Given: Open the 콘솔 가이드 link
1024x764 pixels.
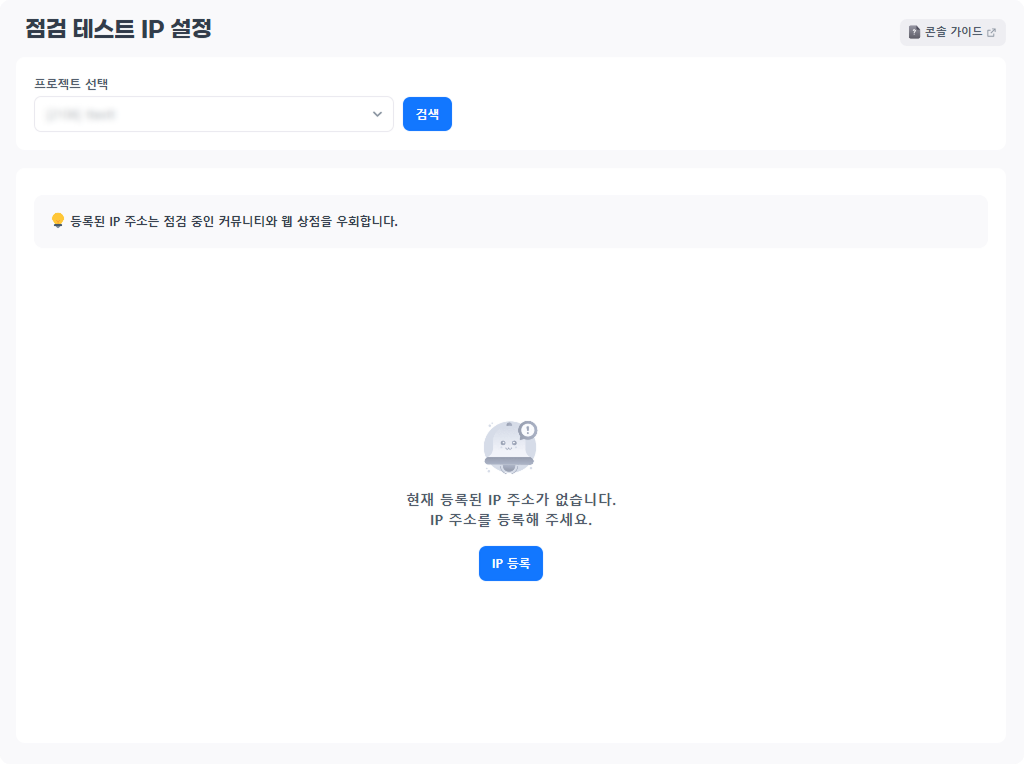Looking at the screenshot, I should 953,32.
